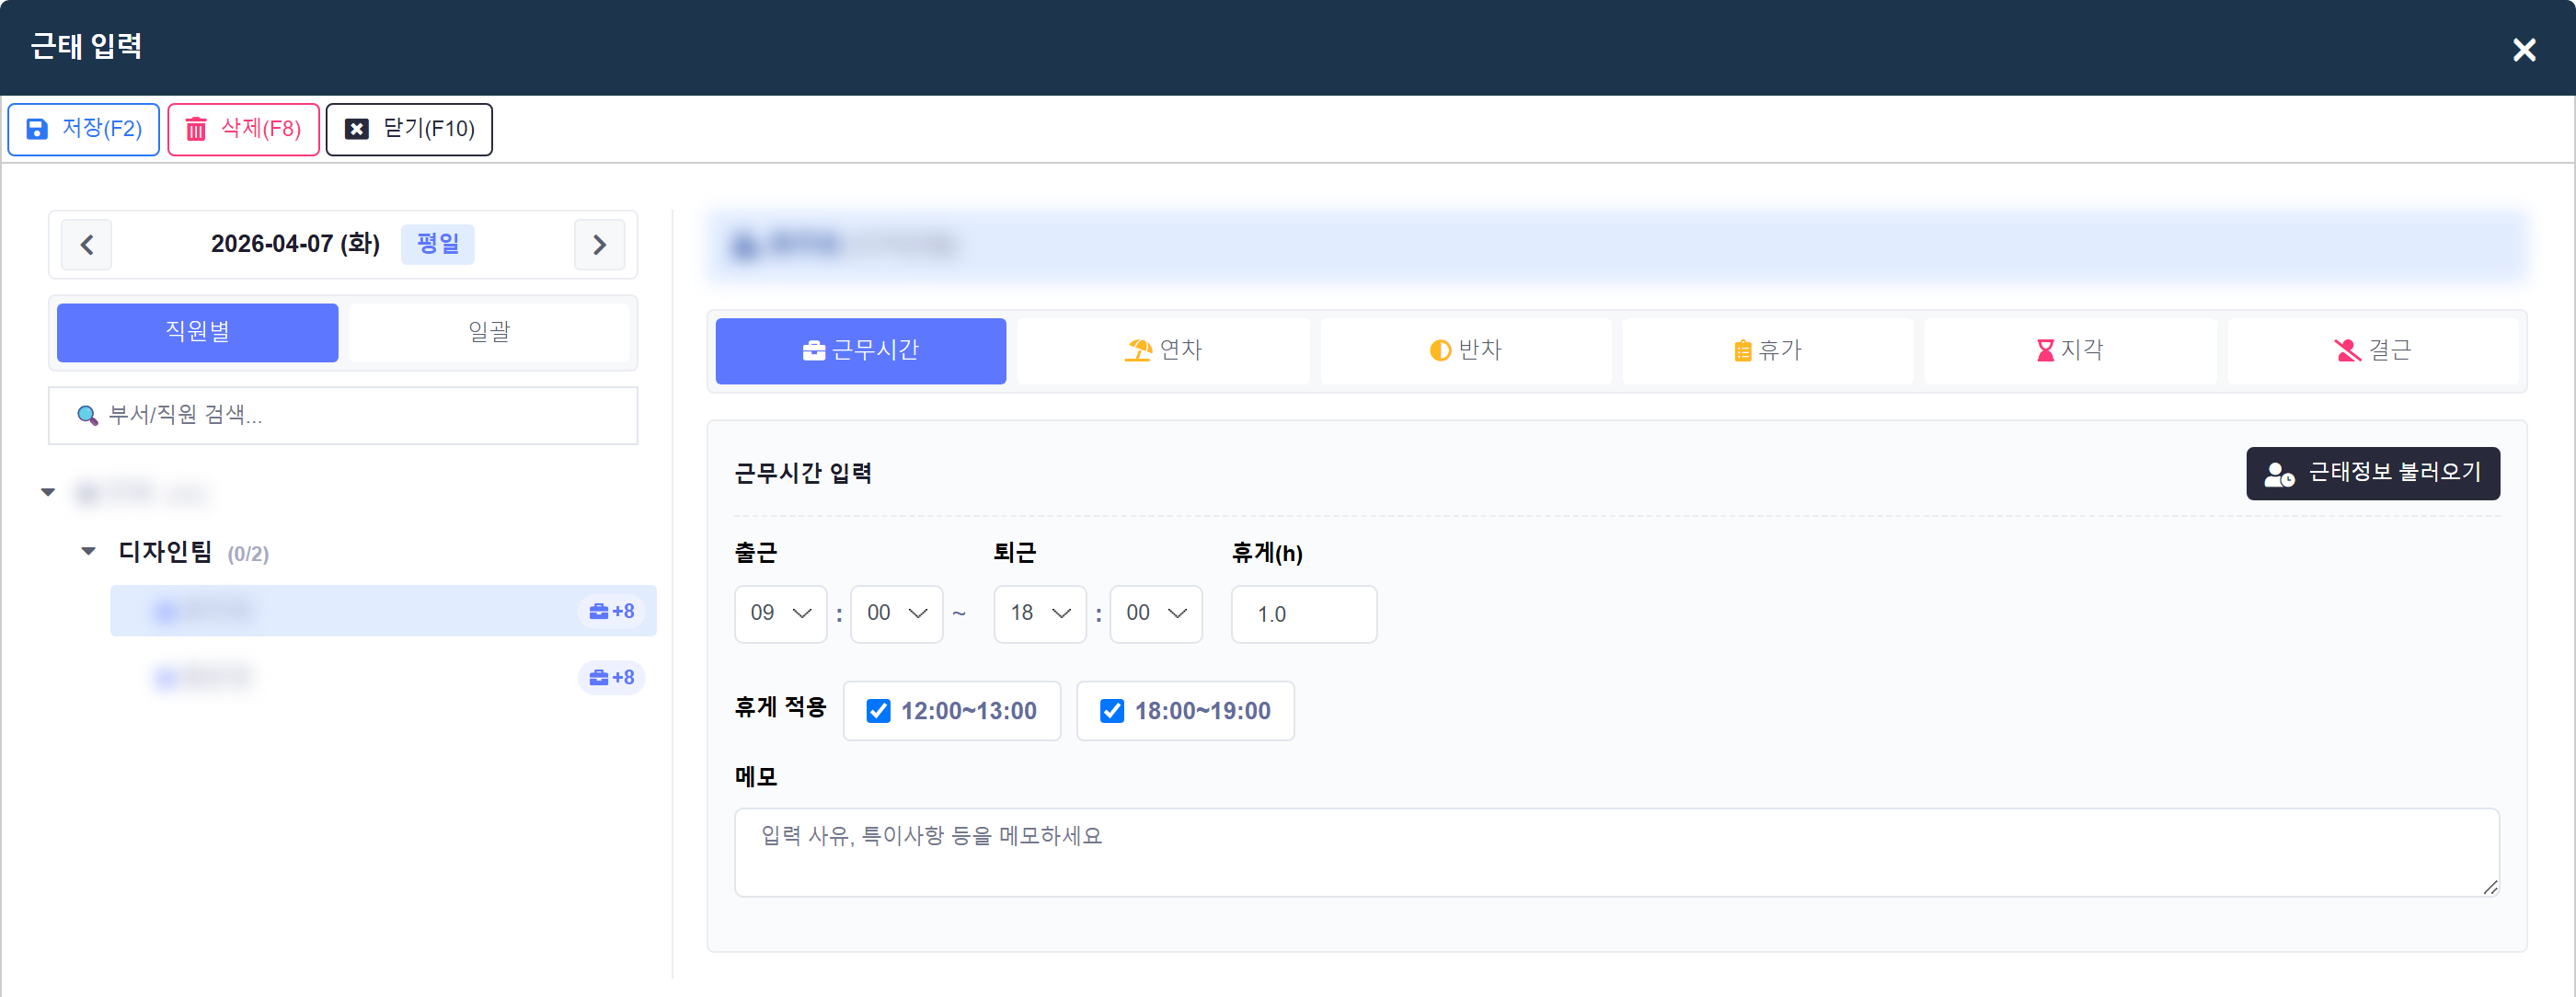The image size is (2576, 997).
Task: Collapse the top-level company tree node
Action: [x=48, y=492]
